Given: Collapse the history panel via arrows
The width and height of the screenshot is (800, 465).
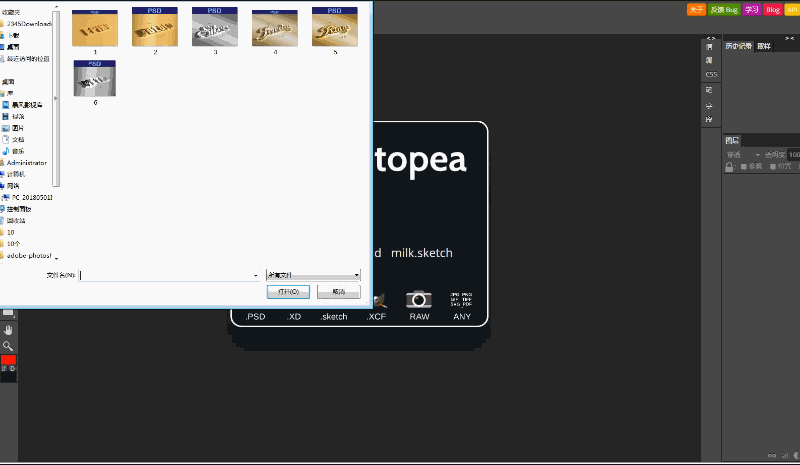Looking at the screenshot, I should pos(789,38).
